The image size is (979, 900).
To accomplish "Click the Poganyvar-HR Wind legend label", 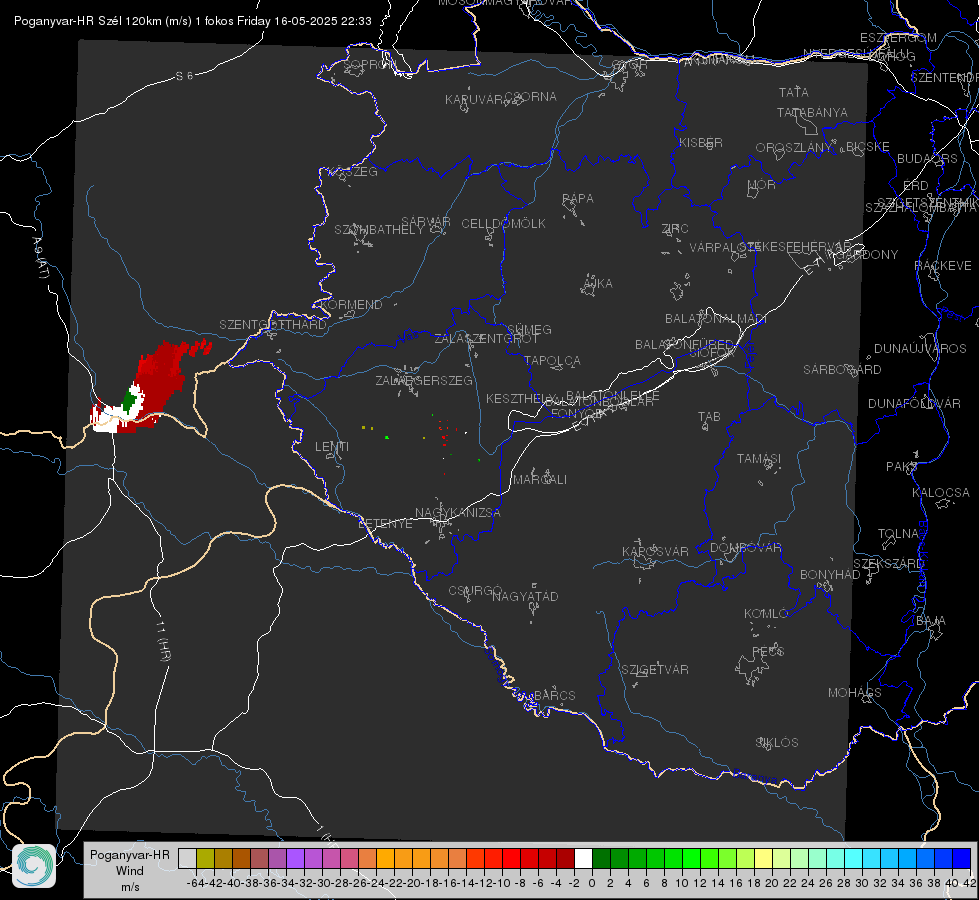I will [130, 870].
